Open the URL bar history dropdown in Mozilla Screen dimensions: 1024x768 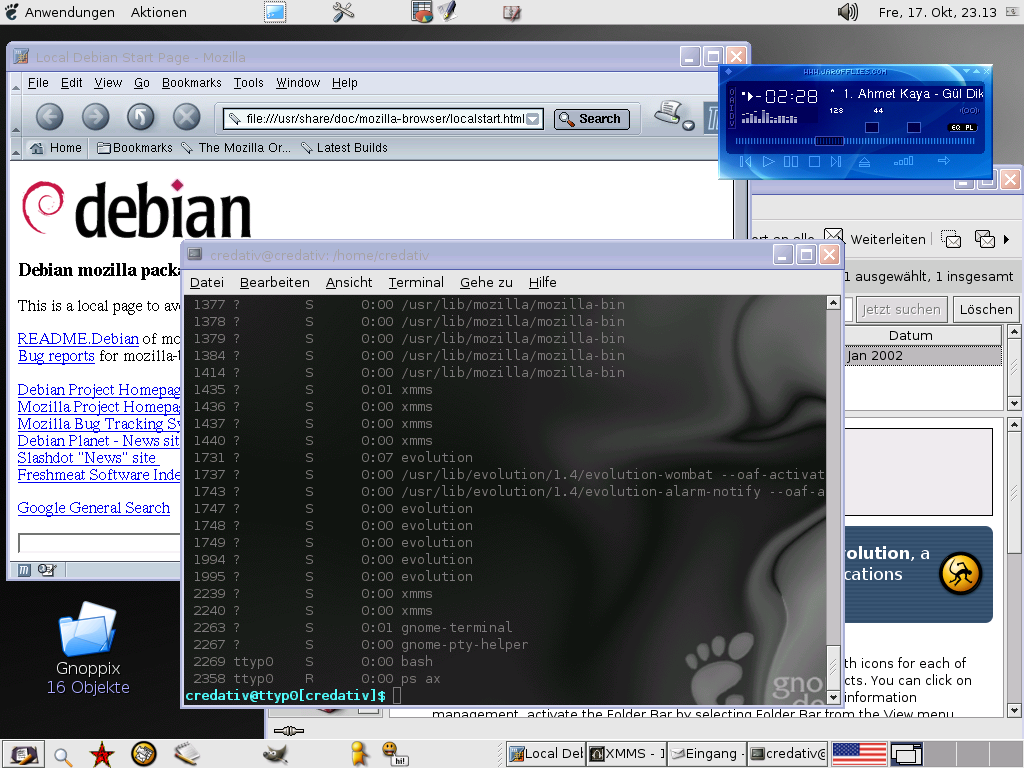click(x=534, y=119)
